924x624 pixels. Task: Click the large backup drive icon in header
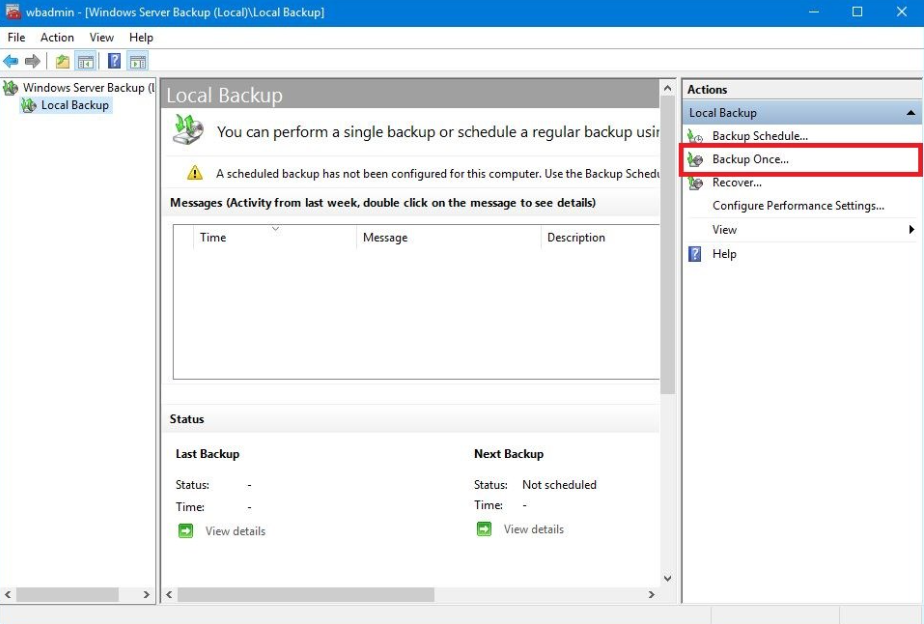(188, 130)
